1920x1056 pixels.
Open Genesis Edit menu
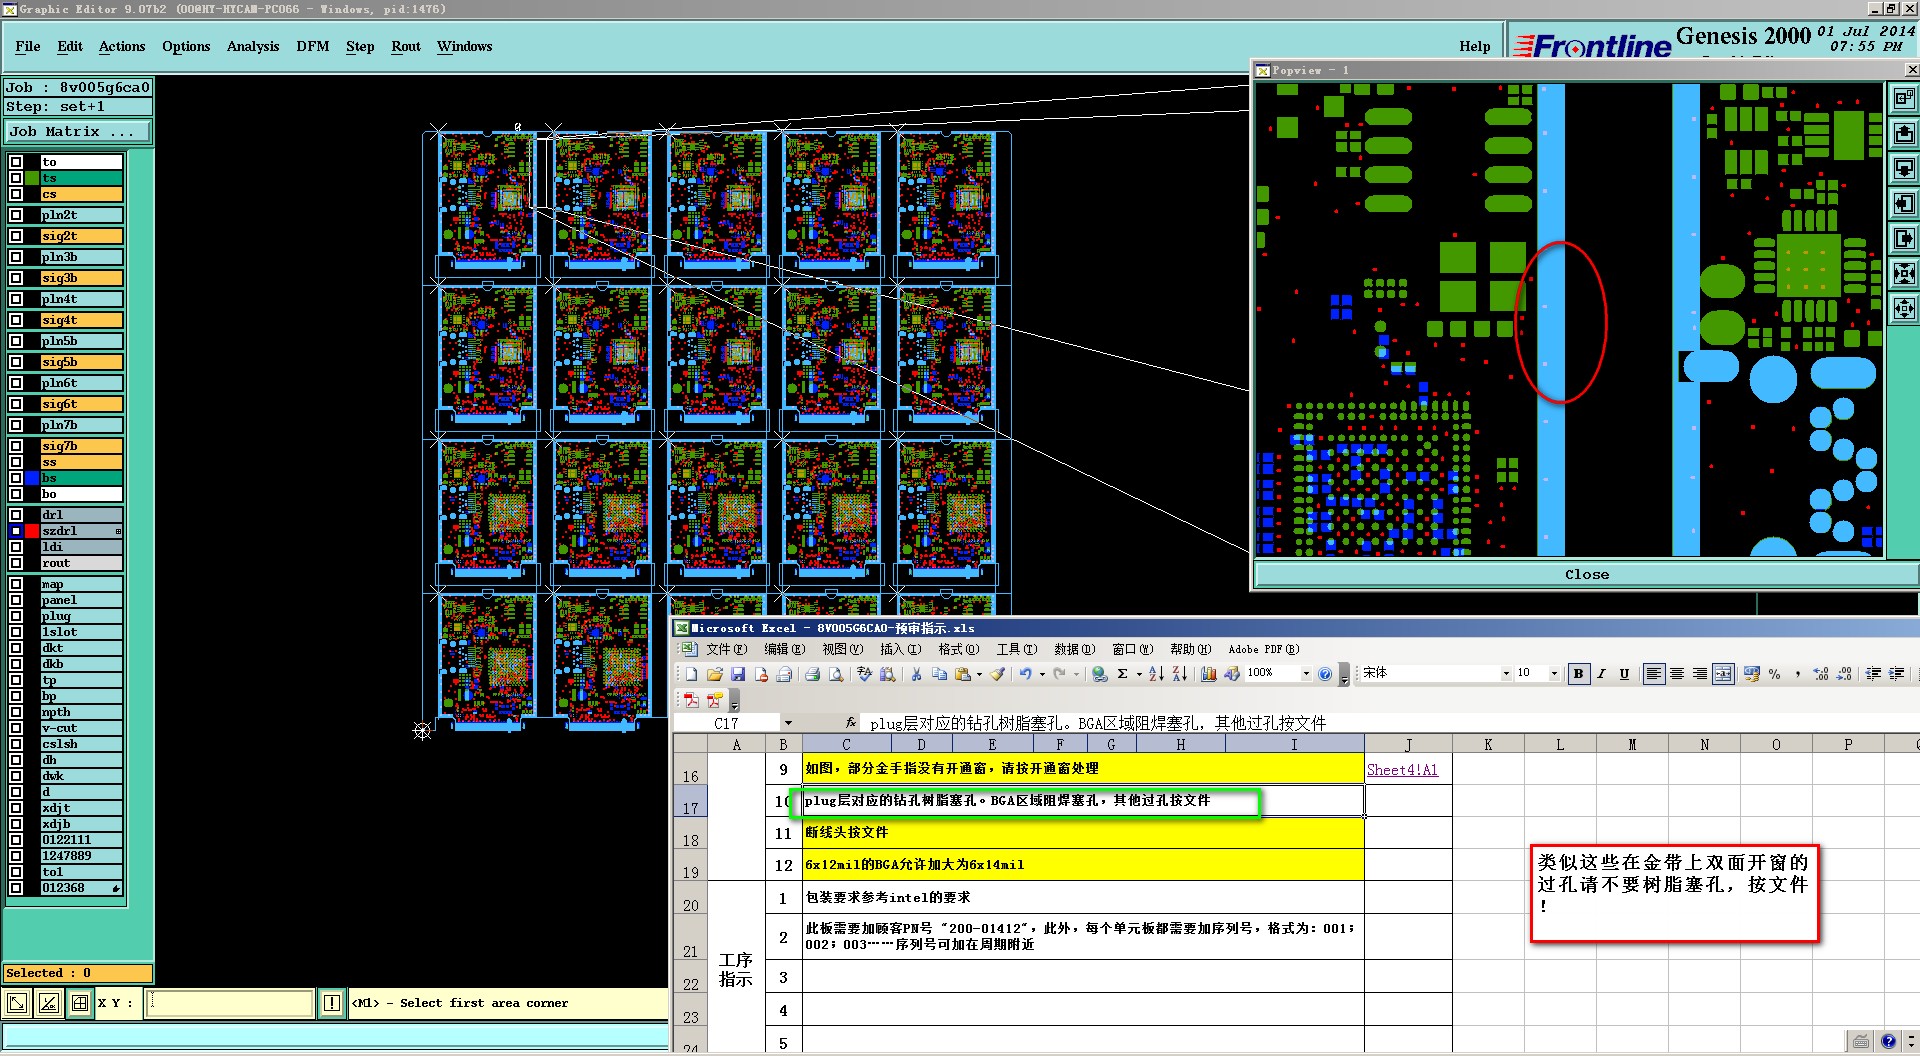(x=70, y=47)
